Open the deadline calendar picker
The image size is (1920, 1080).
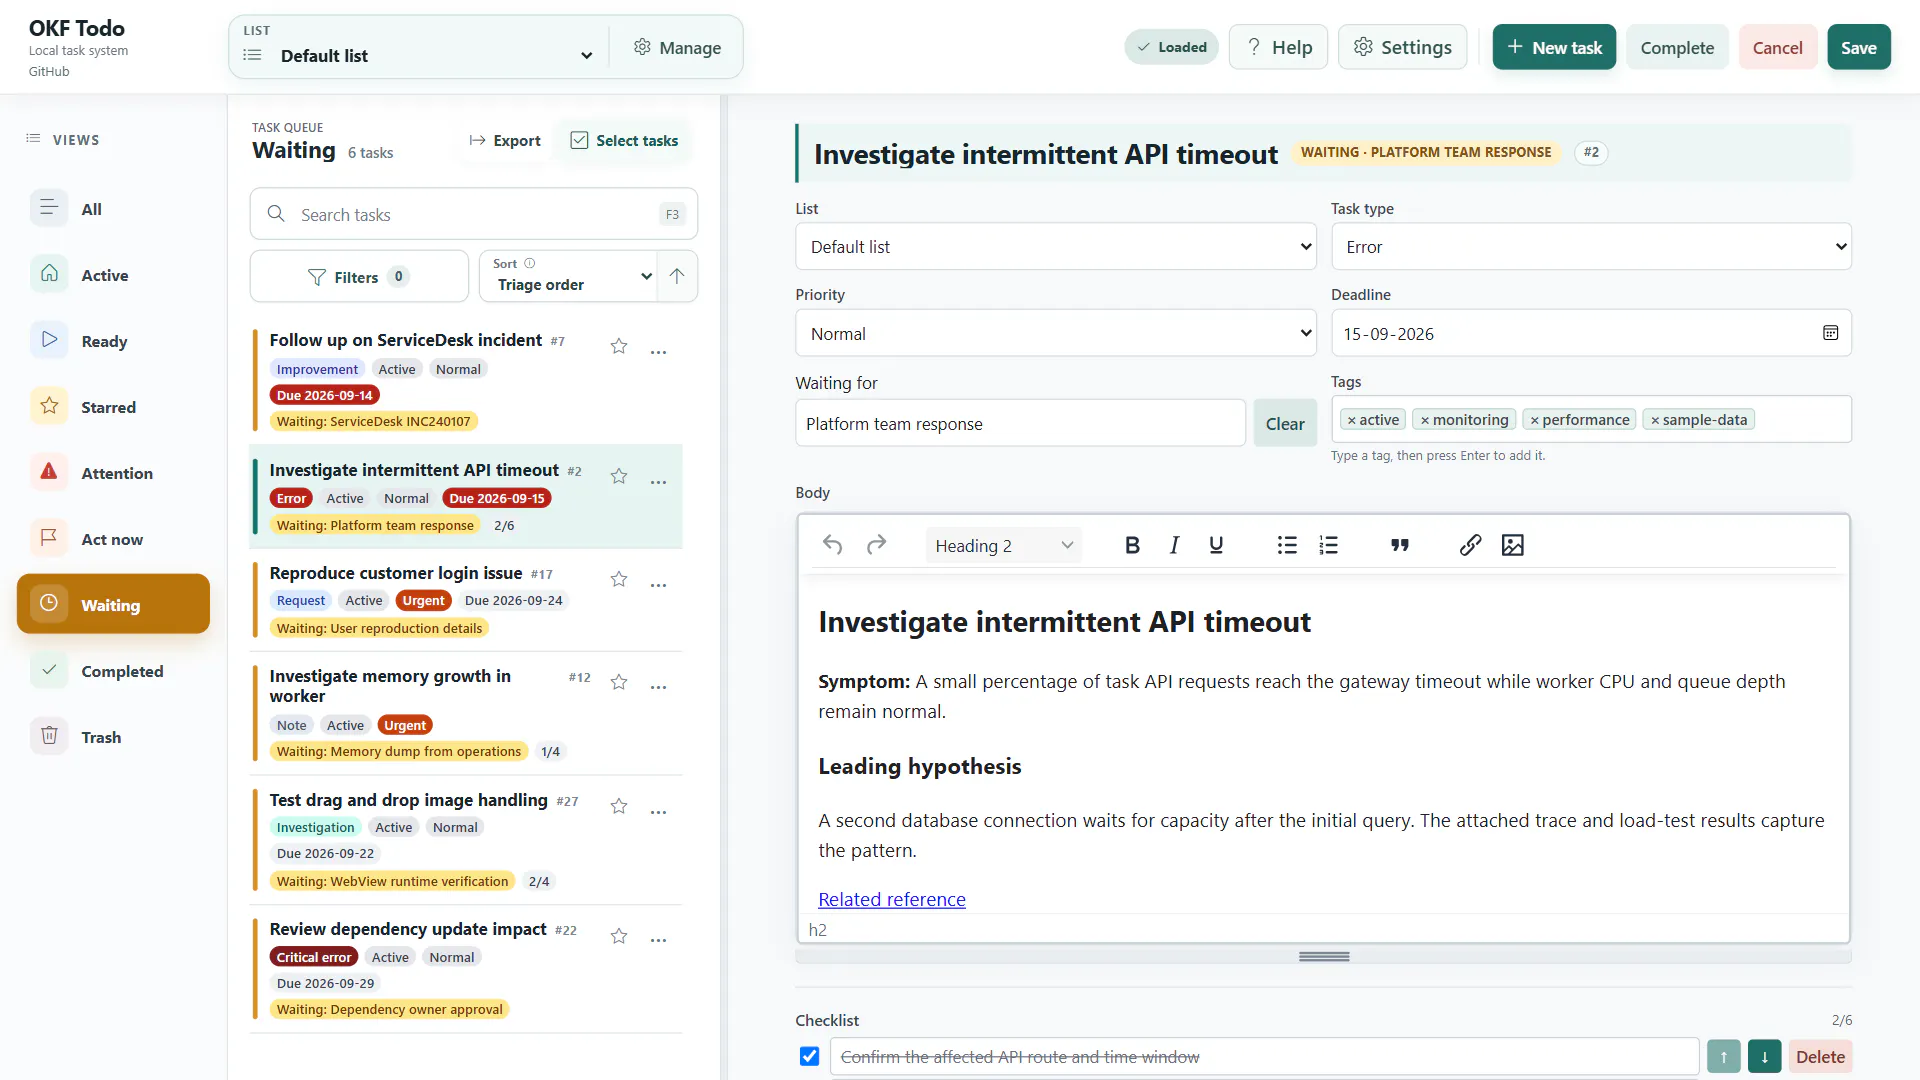click(x=1830, y=333)
